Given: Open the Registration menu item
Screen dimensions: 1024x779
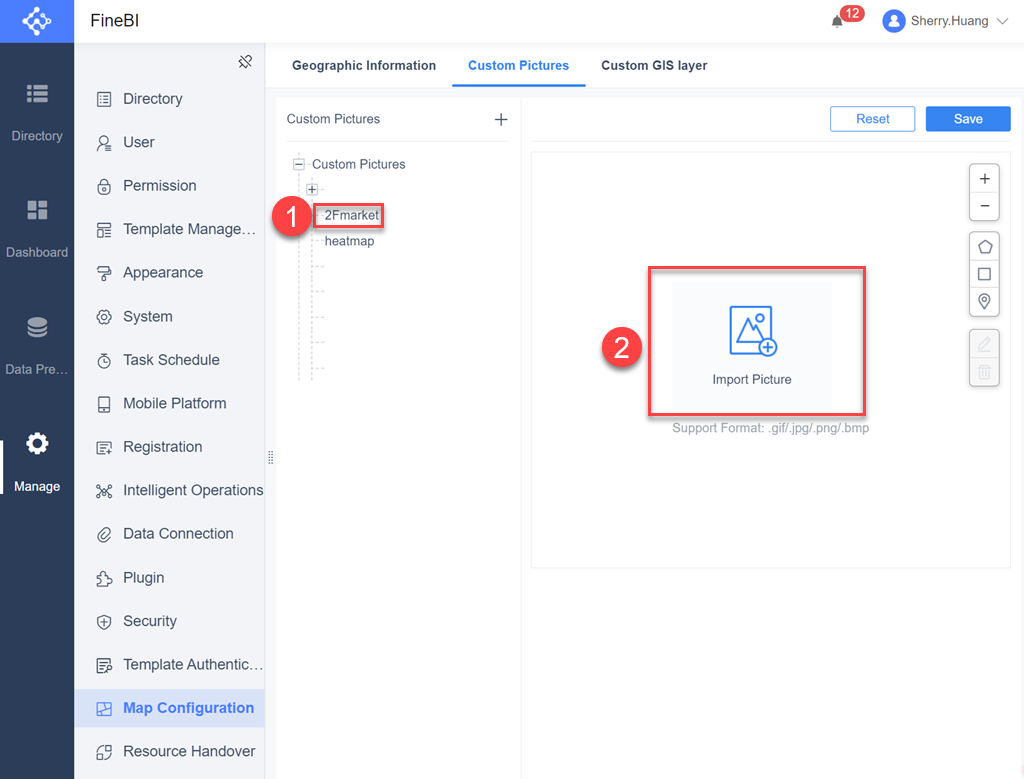Looking at the screenshot, I should pos(170,447).
